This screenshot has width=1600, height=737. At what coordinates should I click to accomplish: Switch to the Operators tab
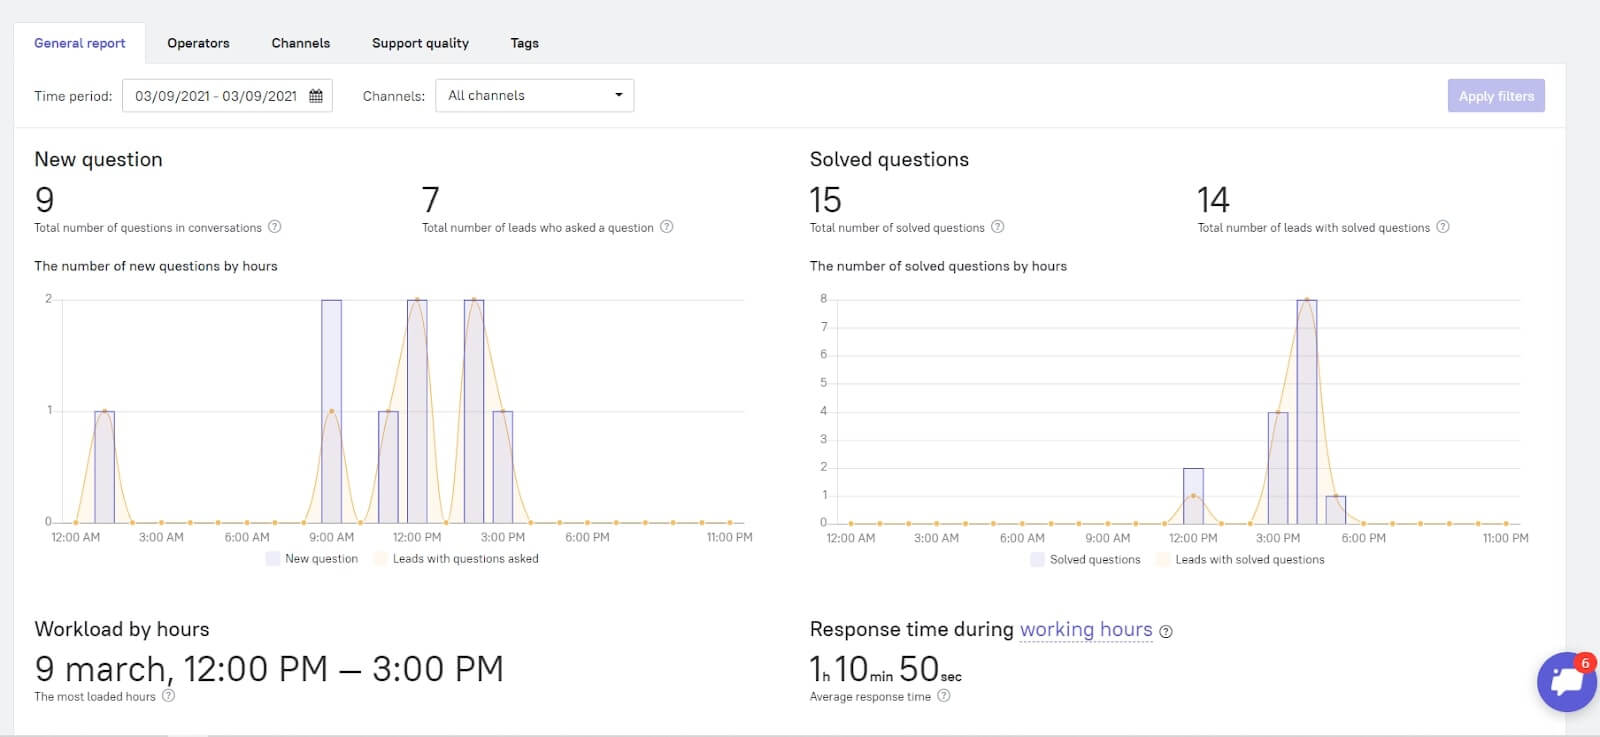tap(198, 43)
